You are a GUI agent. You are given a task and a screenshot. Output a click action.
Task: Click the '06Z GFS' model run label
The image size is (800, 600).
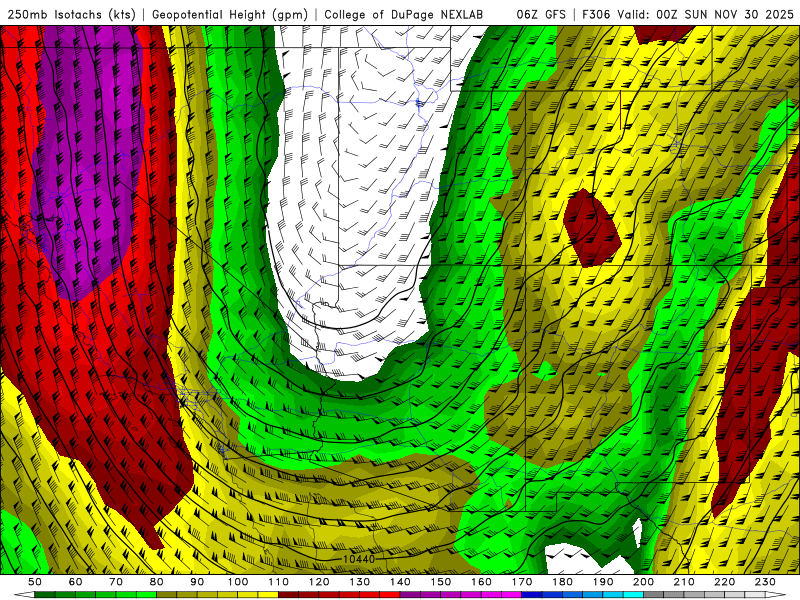click(541, 15)
